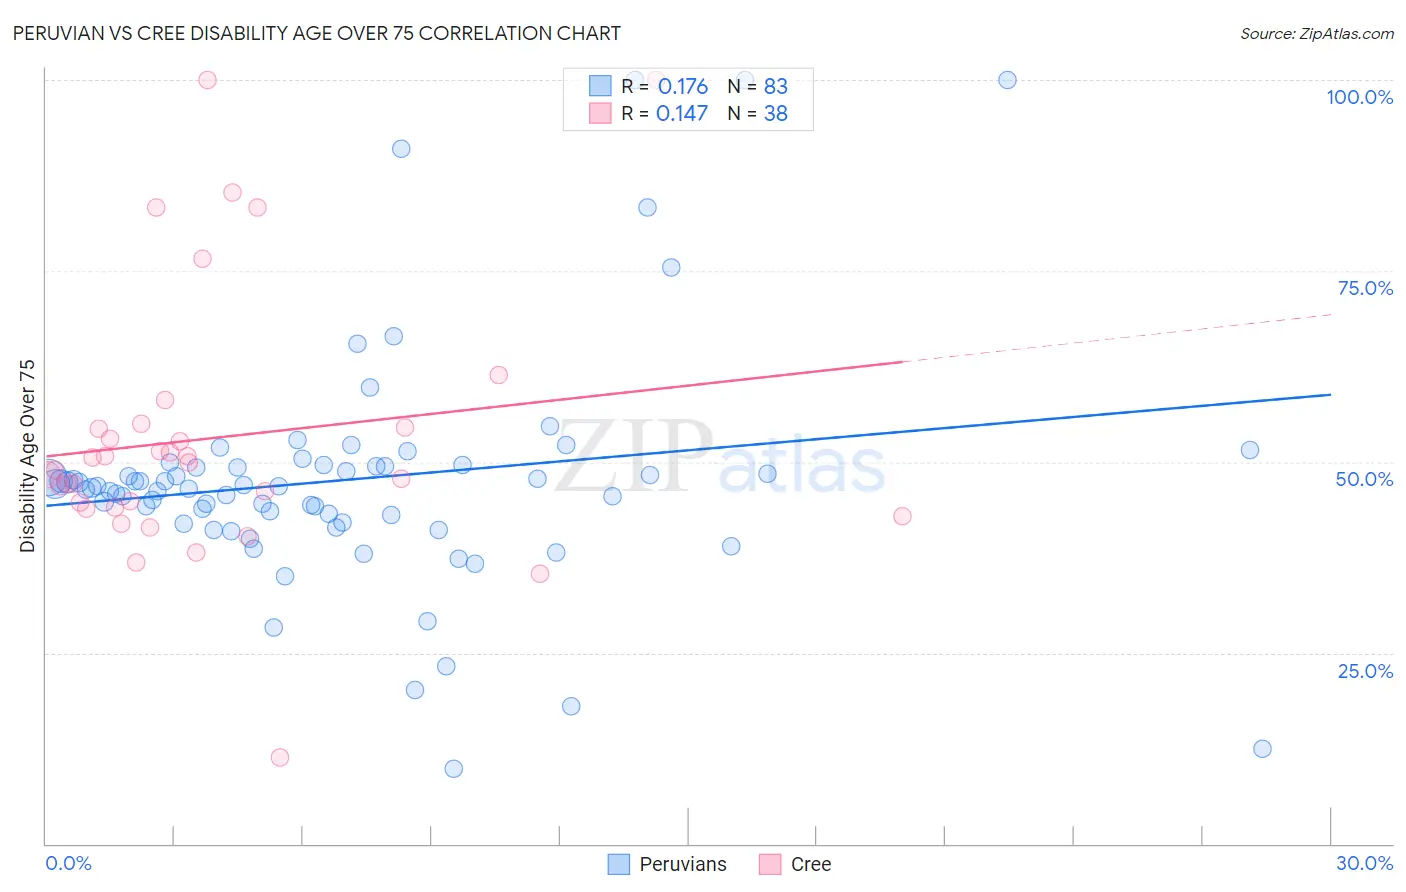
Task: Click the 50.0% y-axis label
Action: coord(1364,479)
